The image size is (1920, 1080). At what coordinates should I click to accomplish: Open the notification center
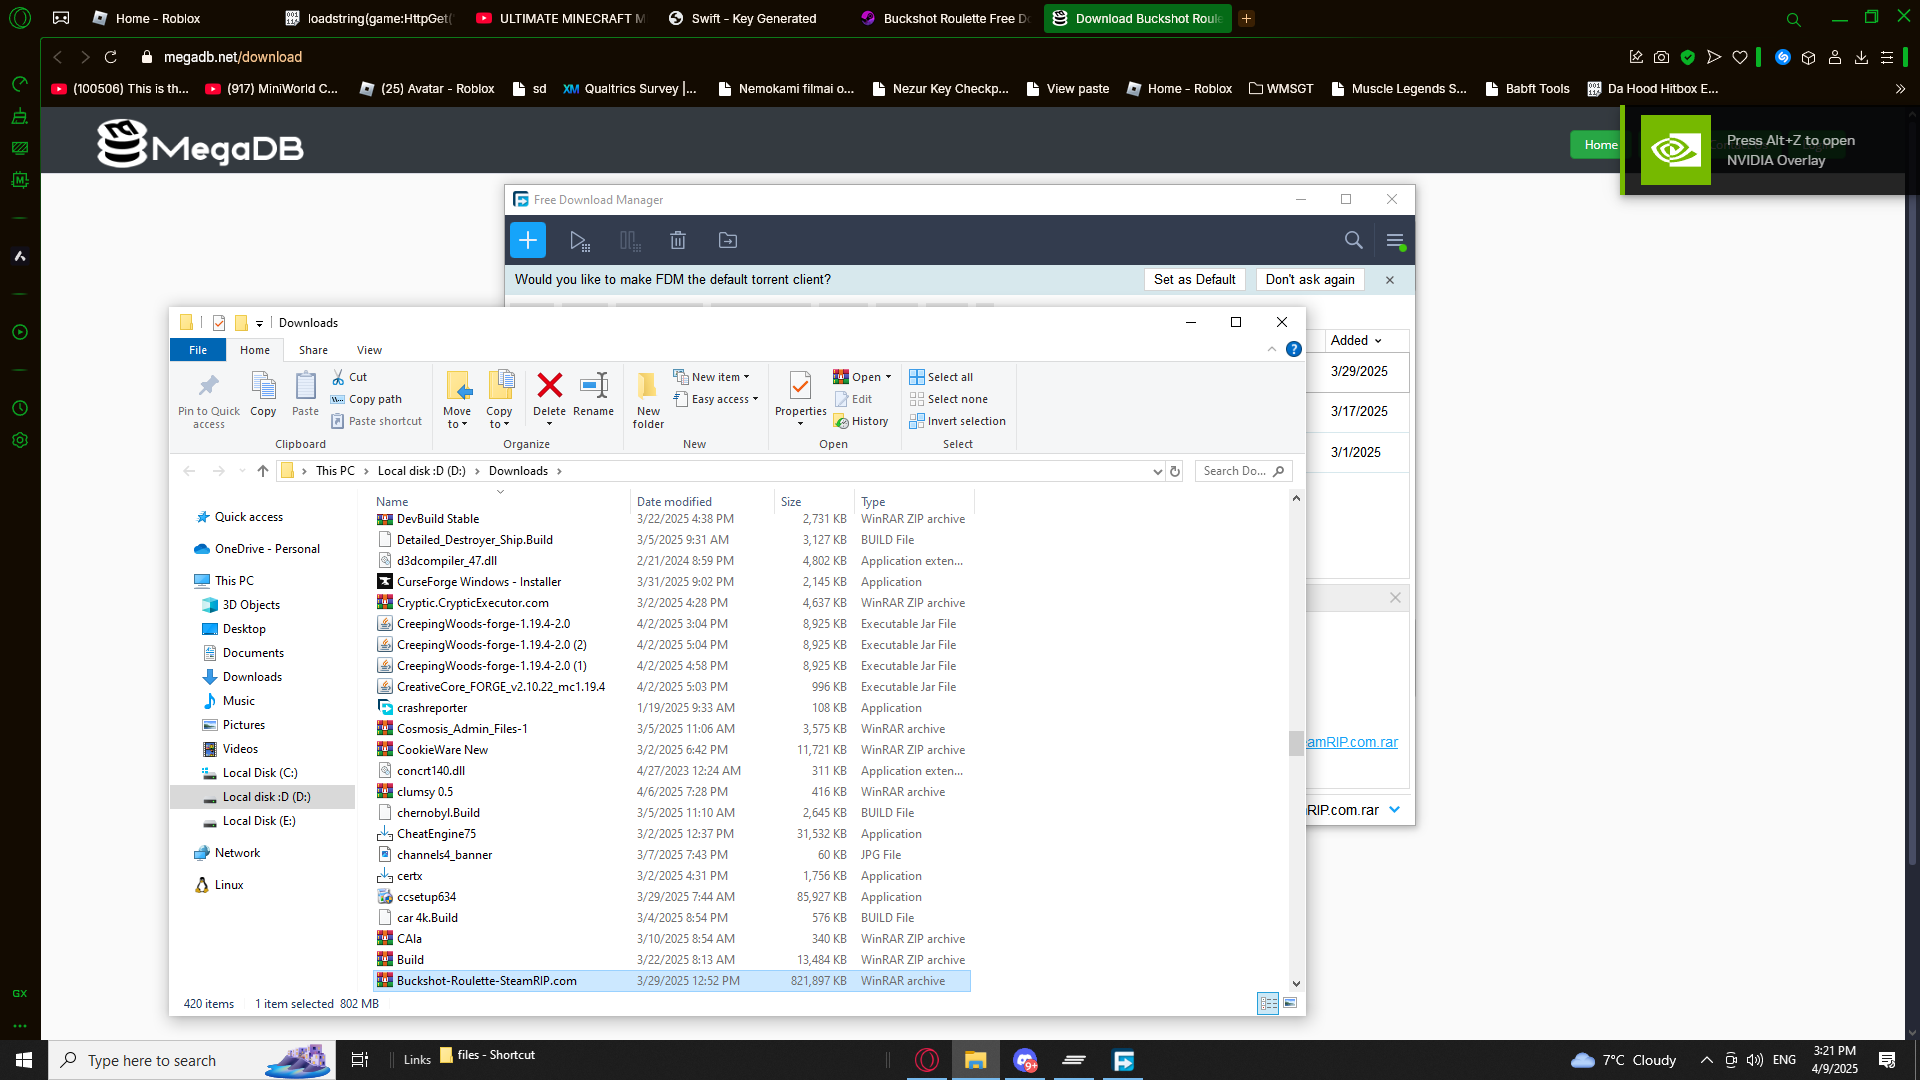[1888, 1060]
